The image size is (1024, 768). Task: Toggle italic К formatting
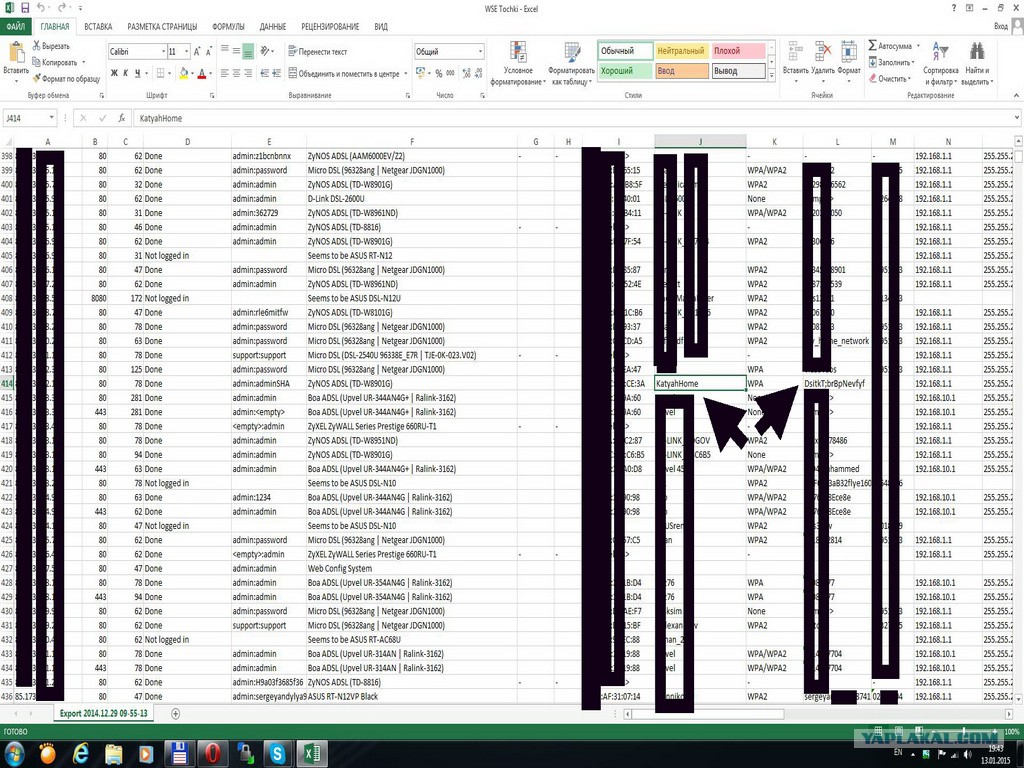(x=126, y=73)
